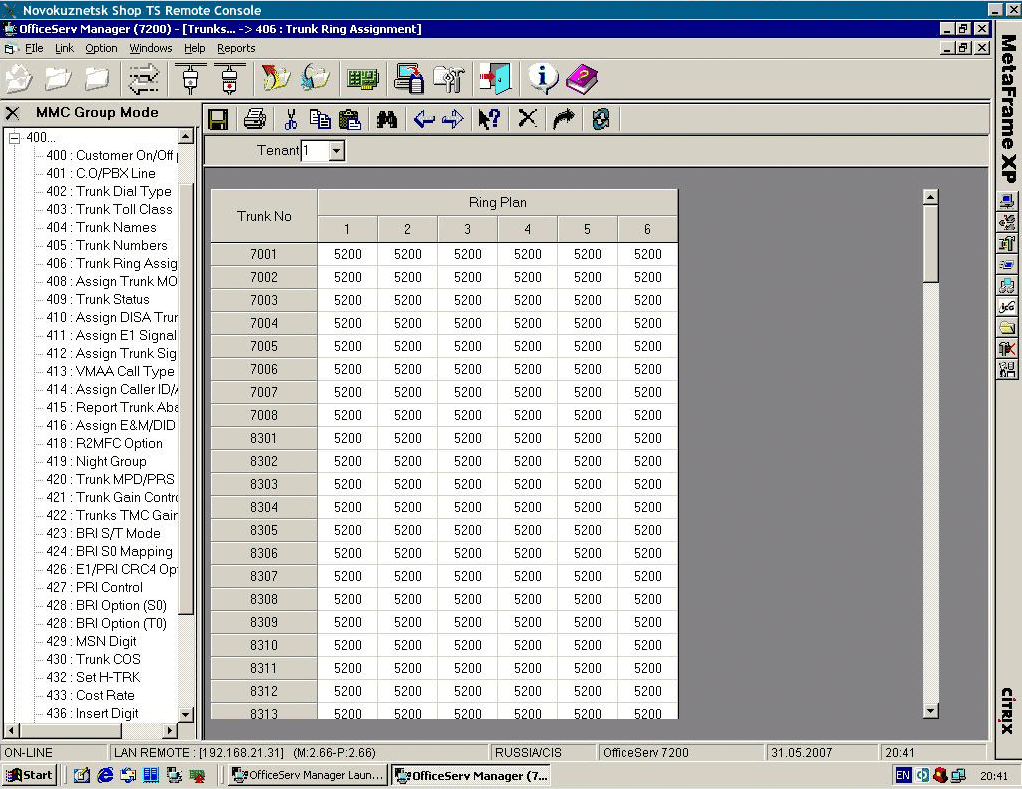Click the table's scroll up arrow
This screenshot has height=789, width=1022.
tap(931, 197)
